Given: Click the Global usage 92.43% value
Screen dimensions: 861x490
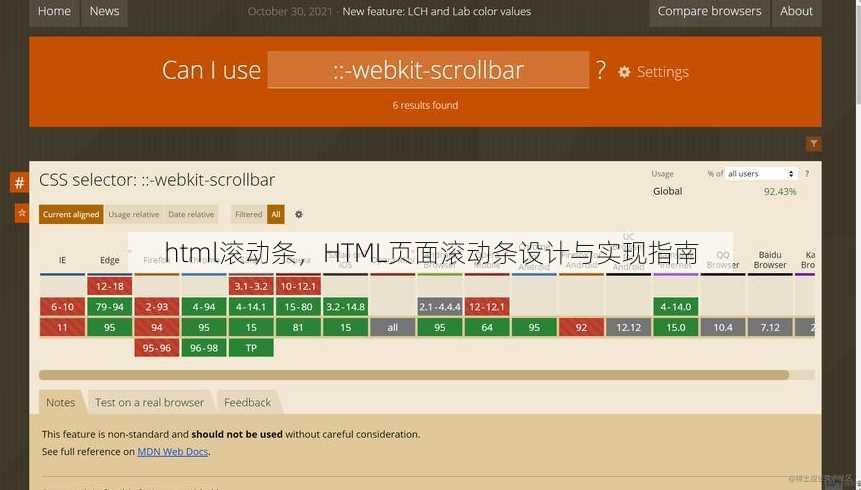Looking at the screenshot, I should (780, 191).
